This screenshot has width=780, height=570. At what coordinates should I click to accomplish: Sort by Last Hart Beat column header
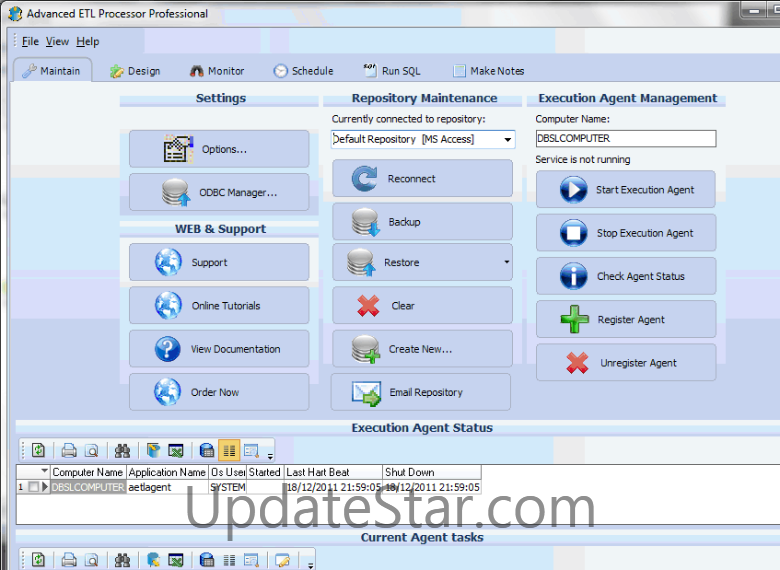click(x=333, y=472)
